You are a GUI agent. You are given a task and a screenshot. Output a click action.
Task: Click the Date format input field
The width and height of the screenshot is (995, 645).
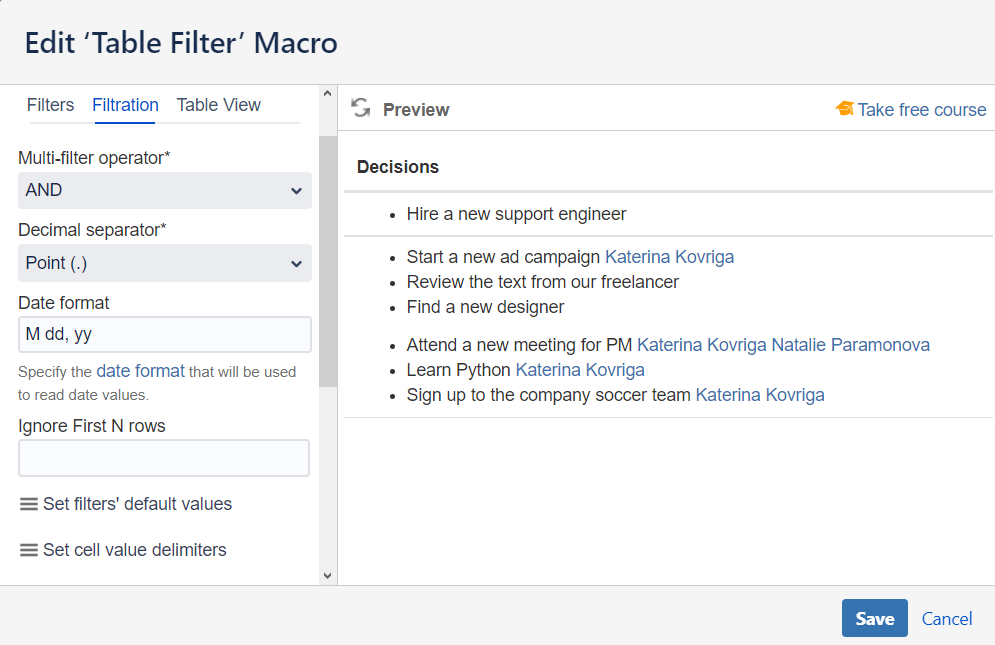[x=165, y=335]
